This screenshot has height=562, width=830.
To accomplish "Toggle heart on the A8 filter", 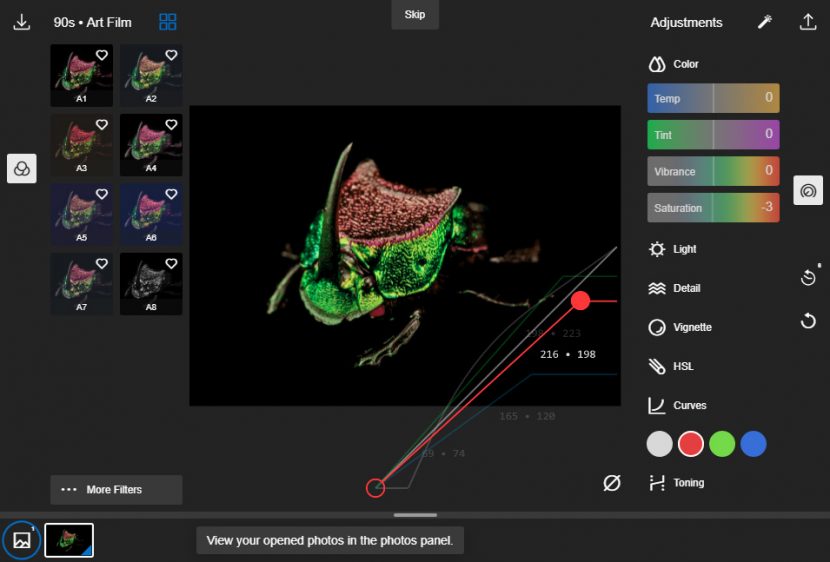I will 171,264.
